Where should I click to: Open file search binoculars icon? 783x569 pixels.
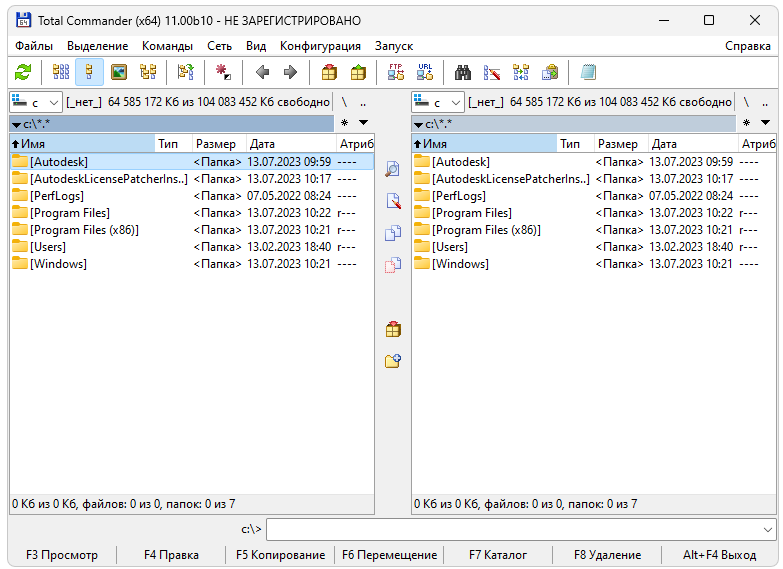click(463, 72)
